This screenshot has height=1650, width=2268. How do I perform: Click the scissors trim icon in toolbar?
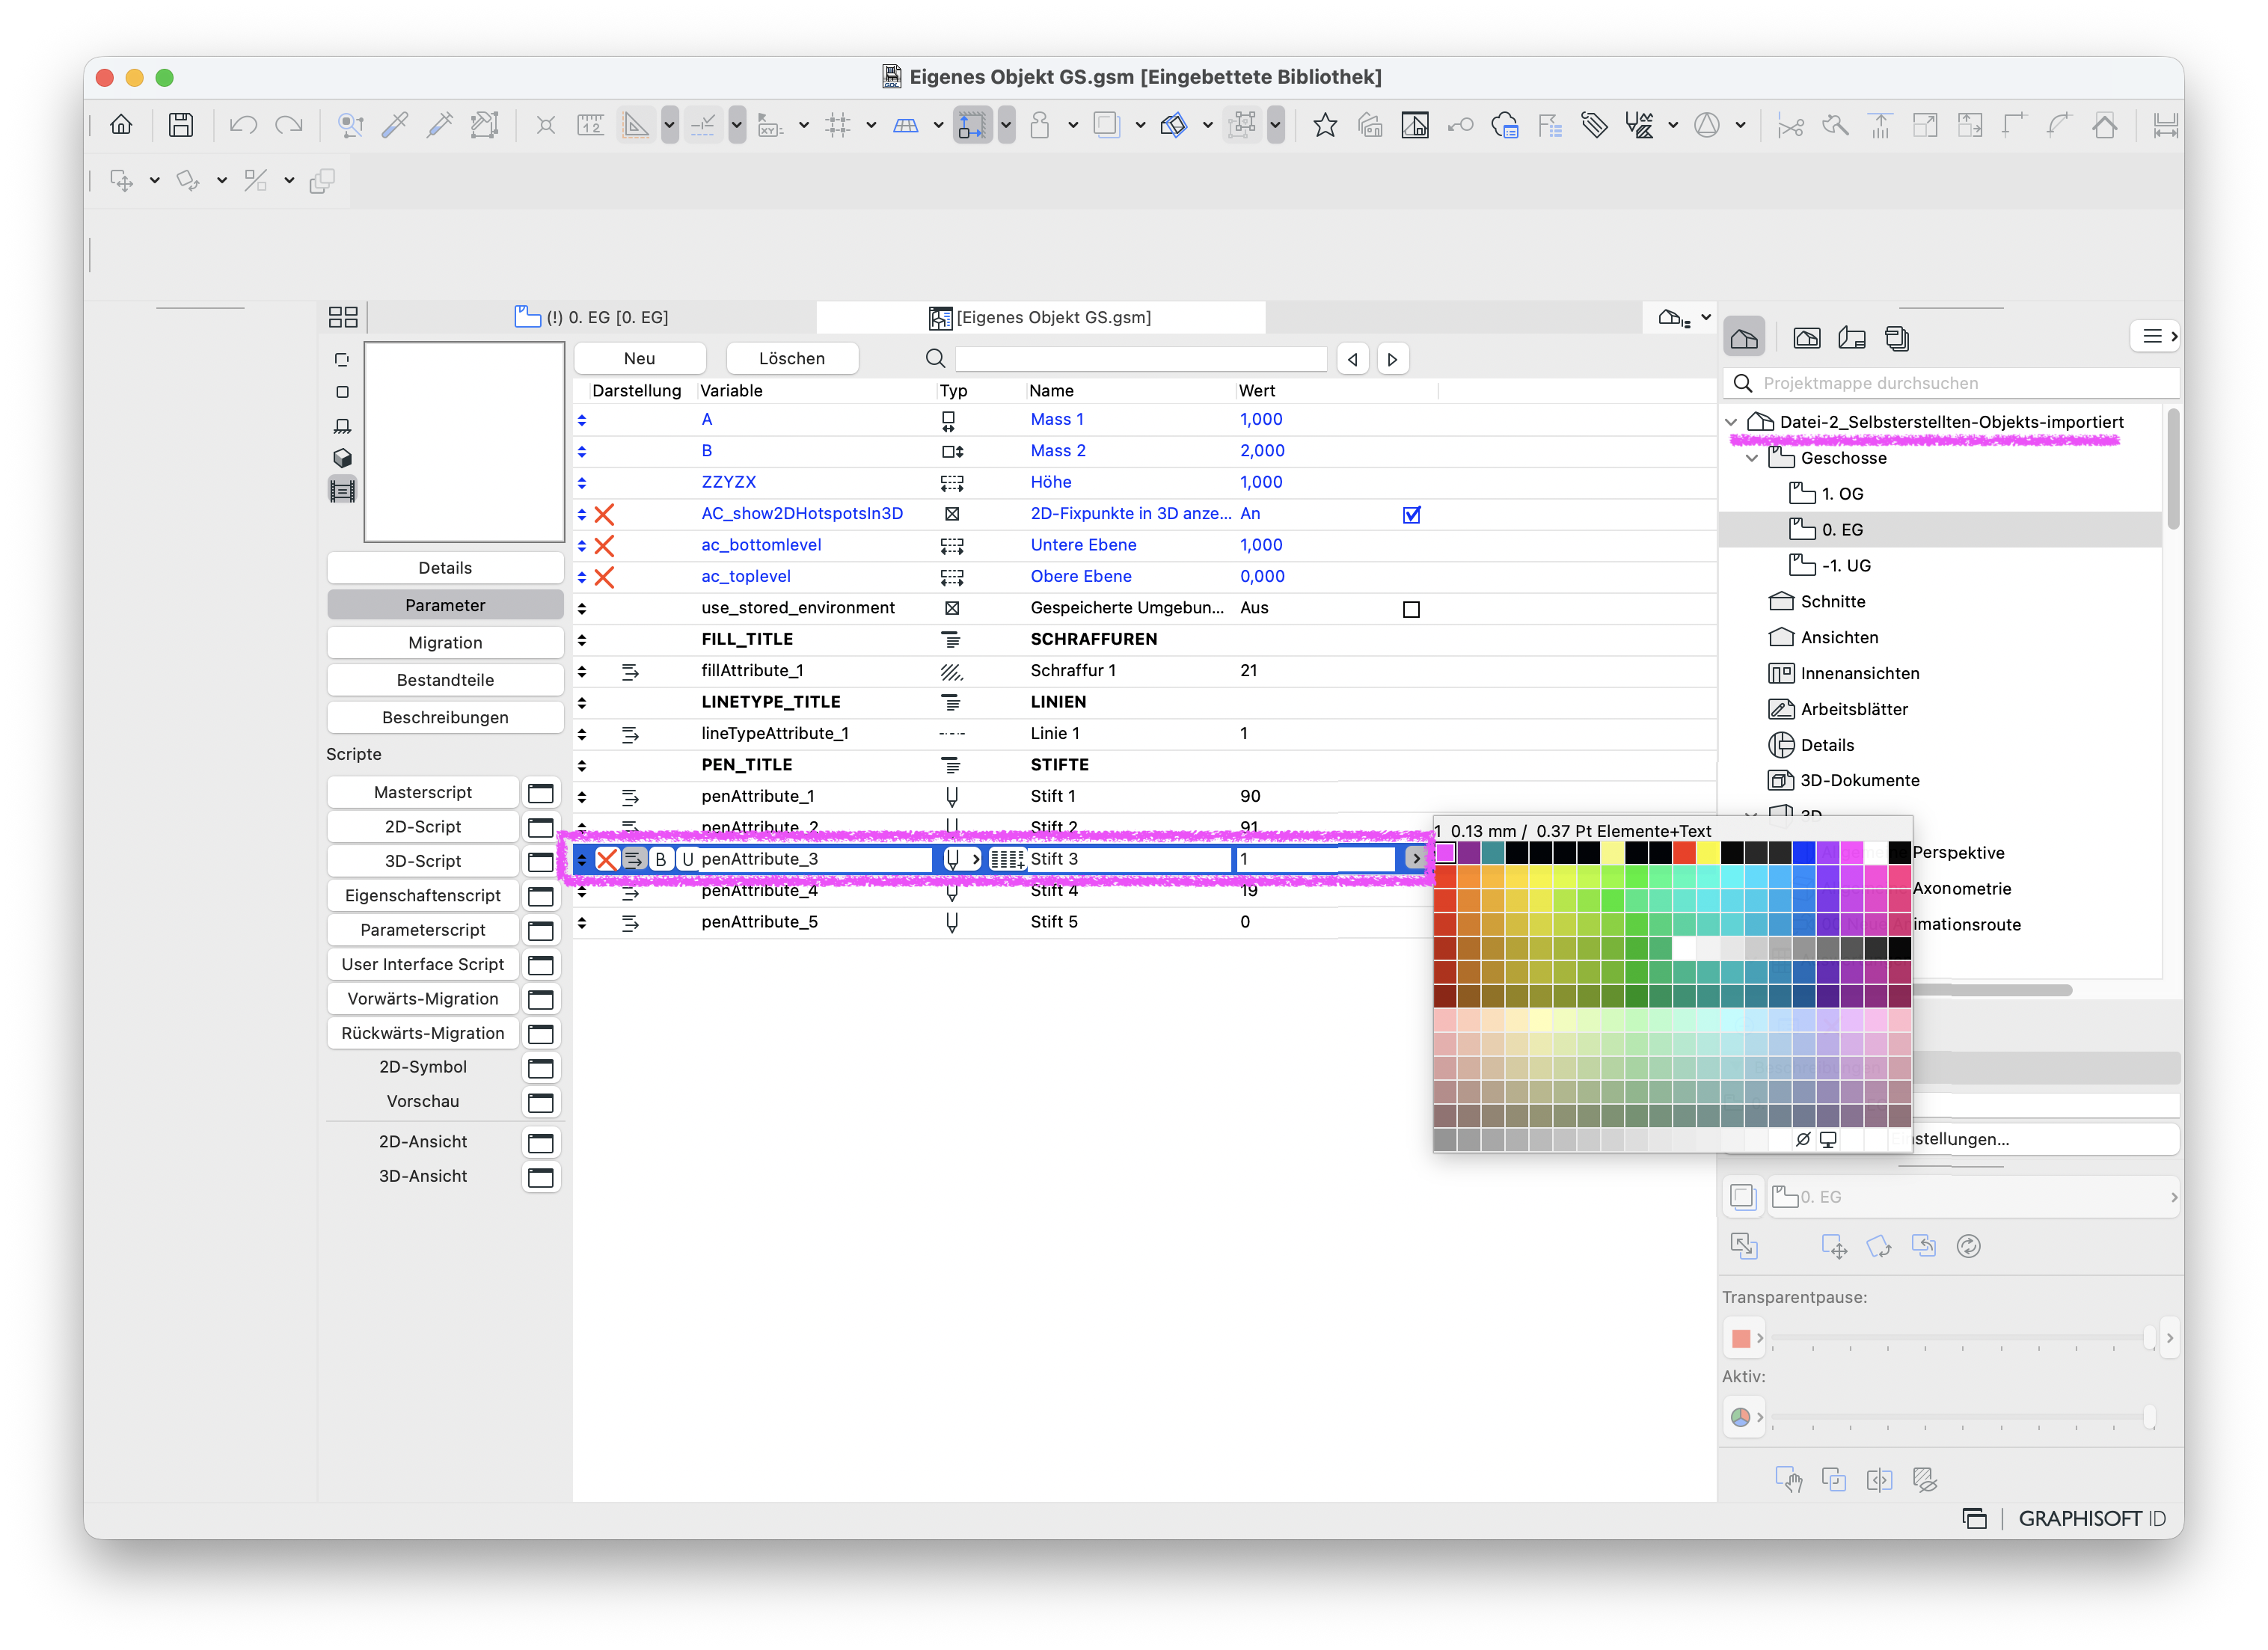coord(1790,125)
